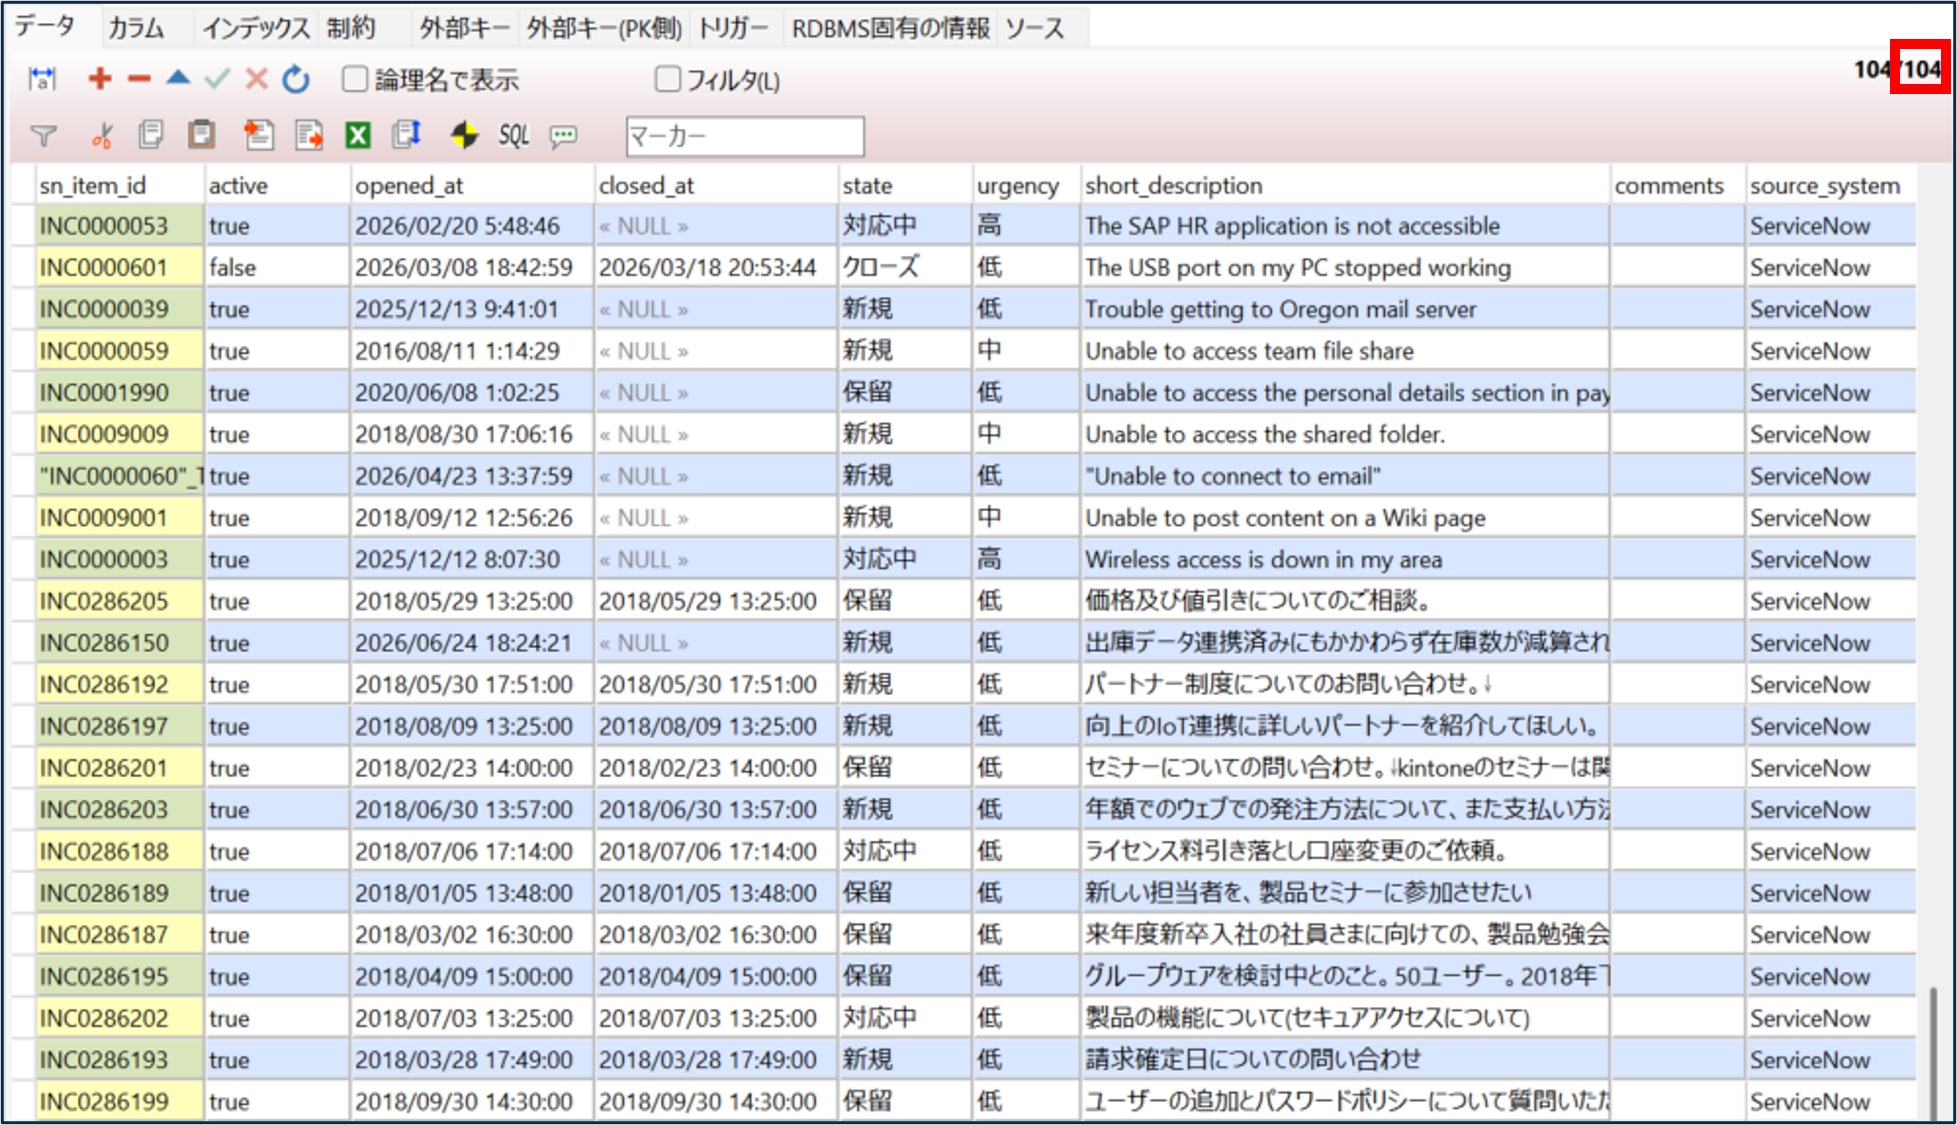Click the copy with column order icon
1957x1125 pixels.
[x=407, y=134]
